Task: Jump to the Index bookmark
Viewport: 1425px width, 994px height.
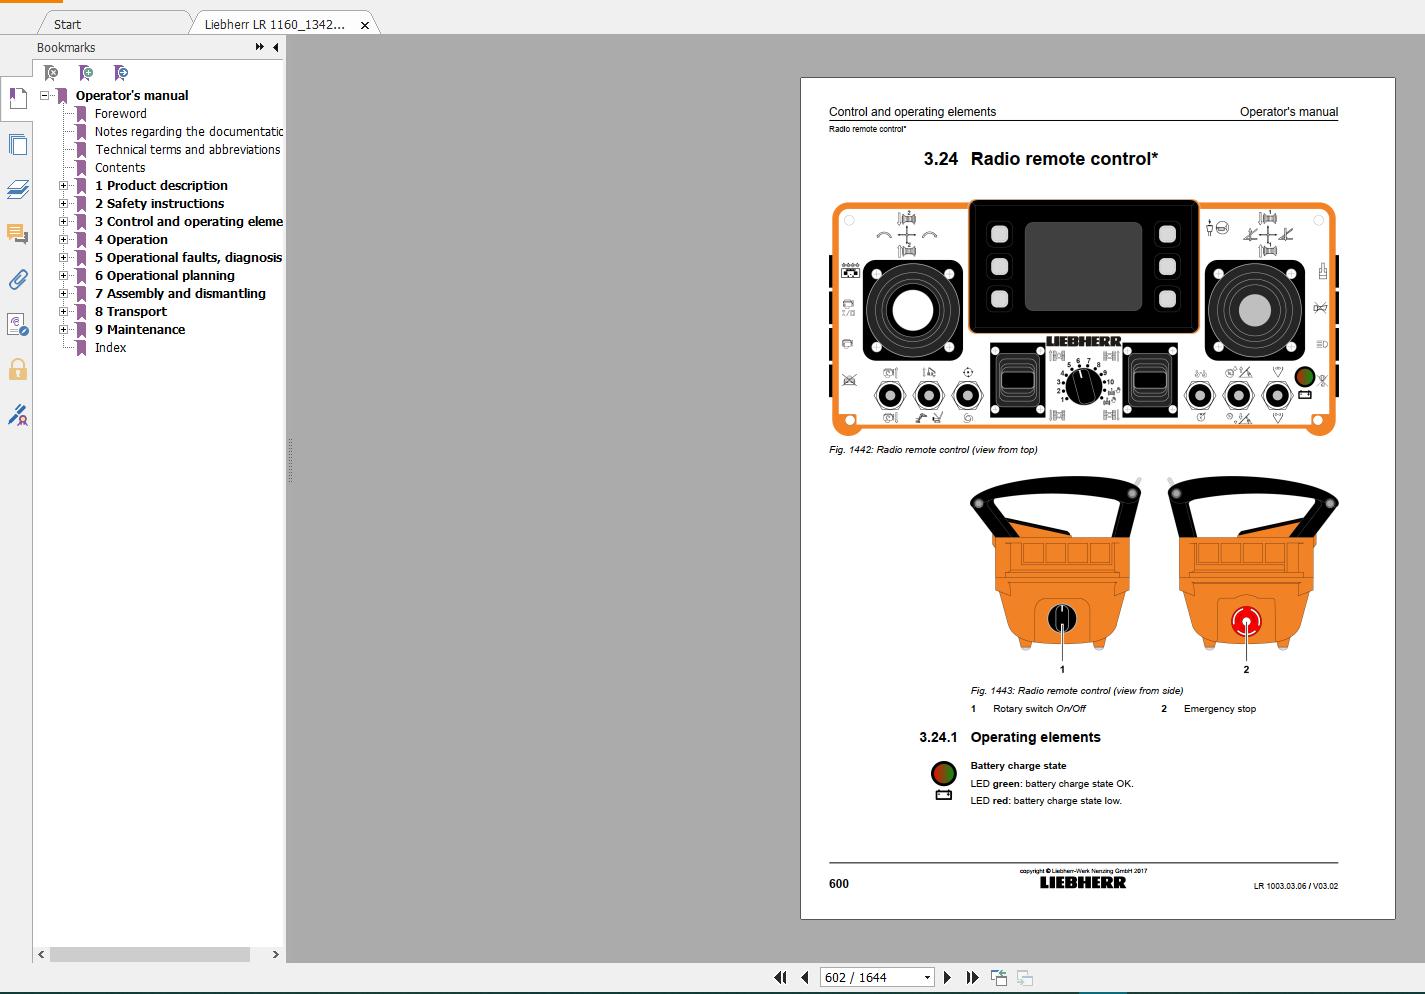Action: pyautogui.click(x=110, y=347)
